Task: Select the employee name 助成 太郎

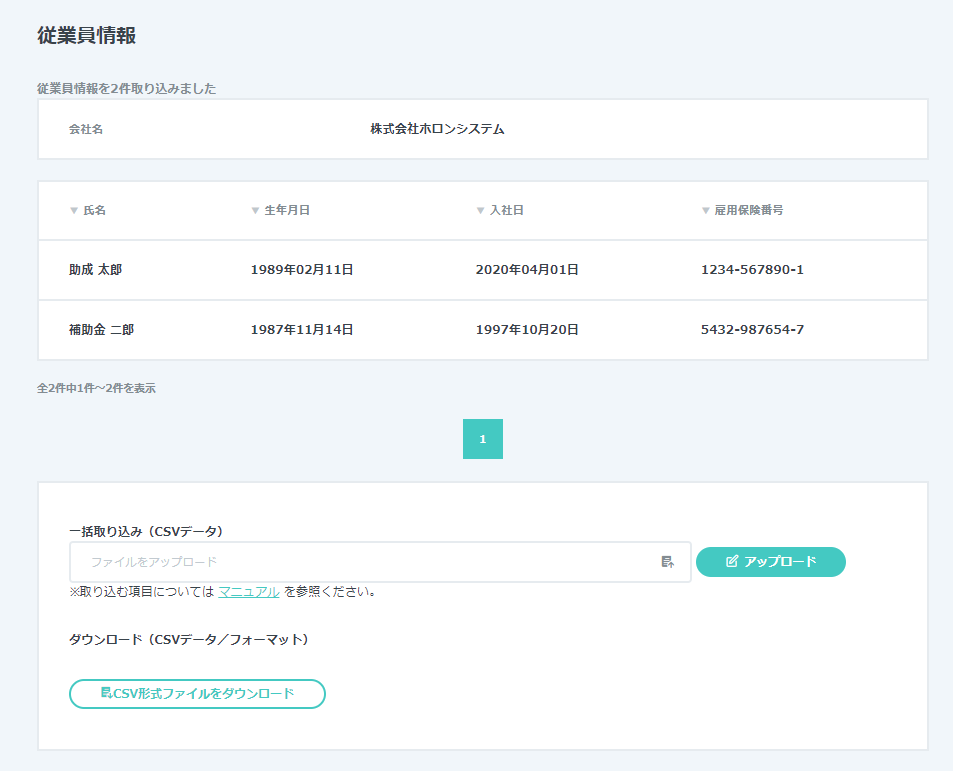Action: (x=95, y=270)
